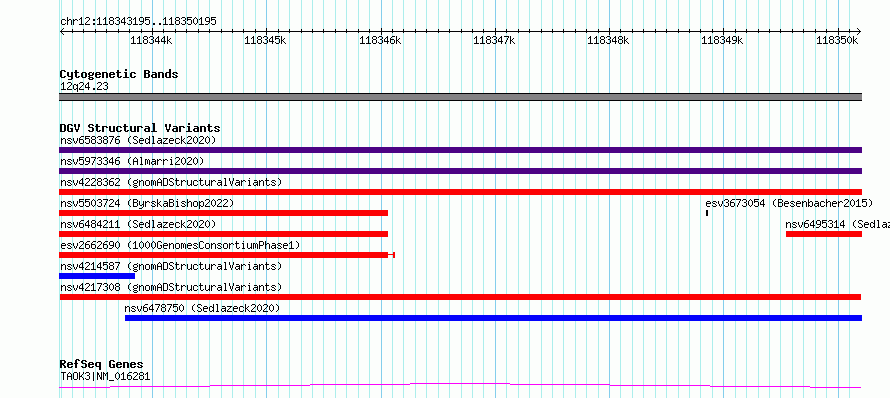Click the 118348k ruler position
Viewport: 890px width, 398px height.
pos(608,40)
